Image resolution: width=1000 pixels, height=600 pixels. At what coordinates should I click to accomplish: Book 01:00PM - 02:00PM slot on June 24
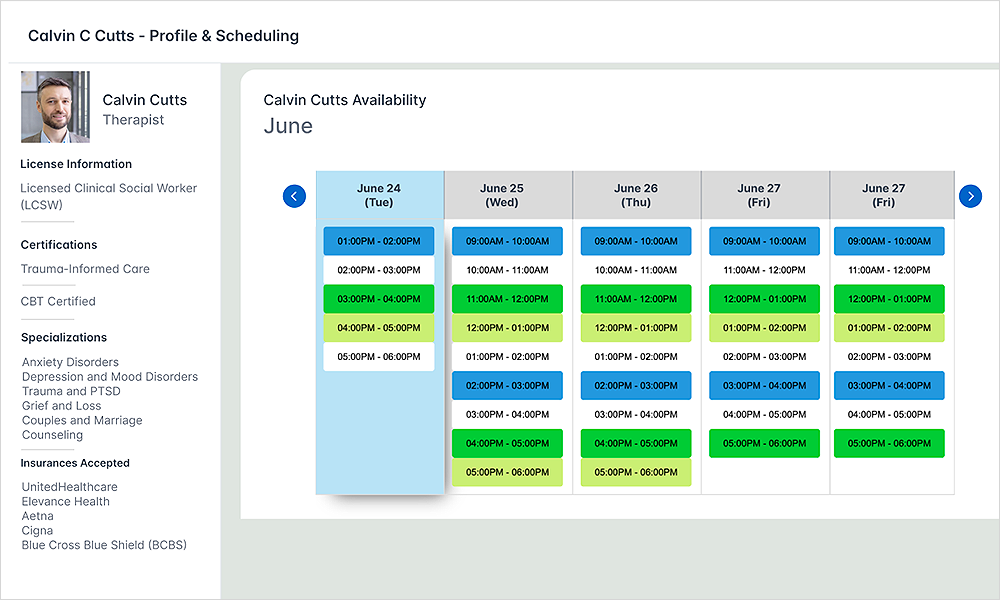click(x=379, y=241)
